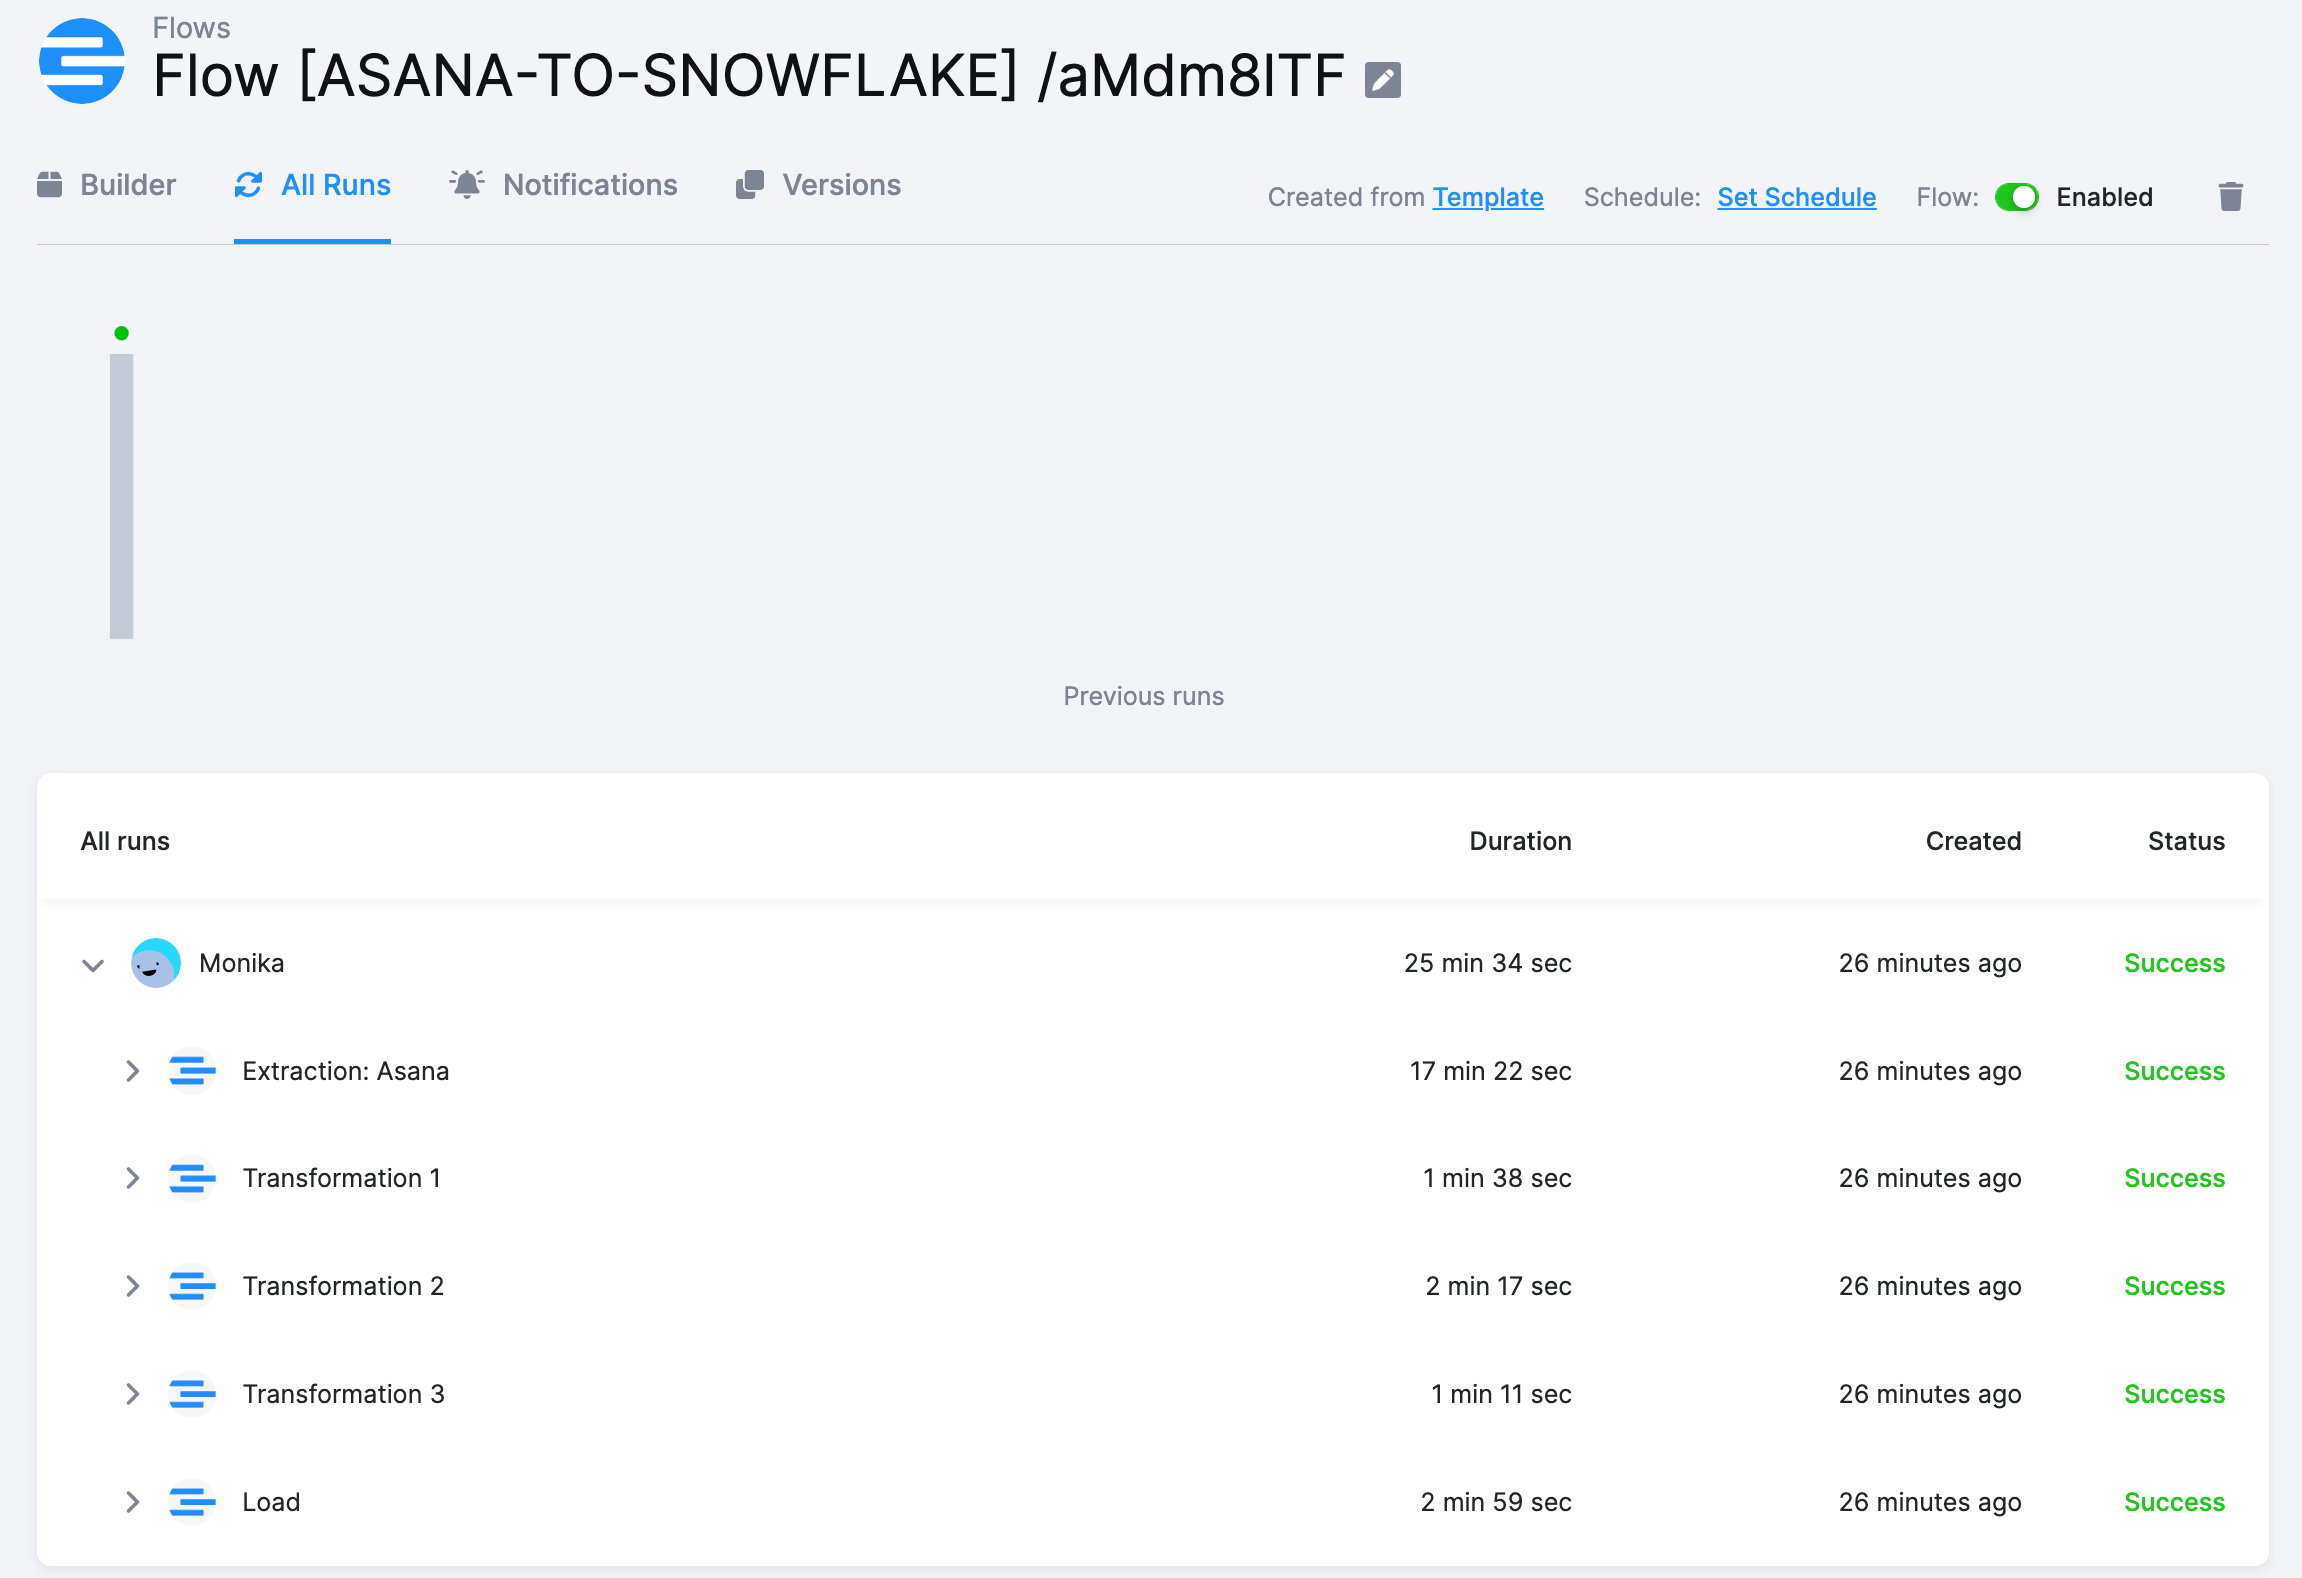This screenshot has width=2302, height=1578.
Task: Click the Builder grid icon
Action: (x=50, y=184)
